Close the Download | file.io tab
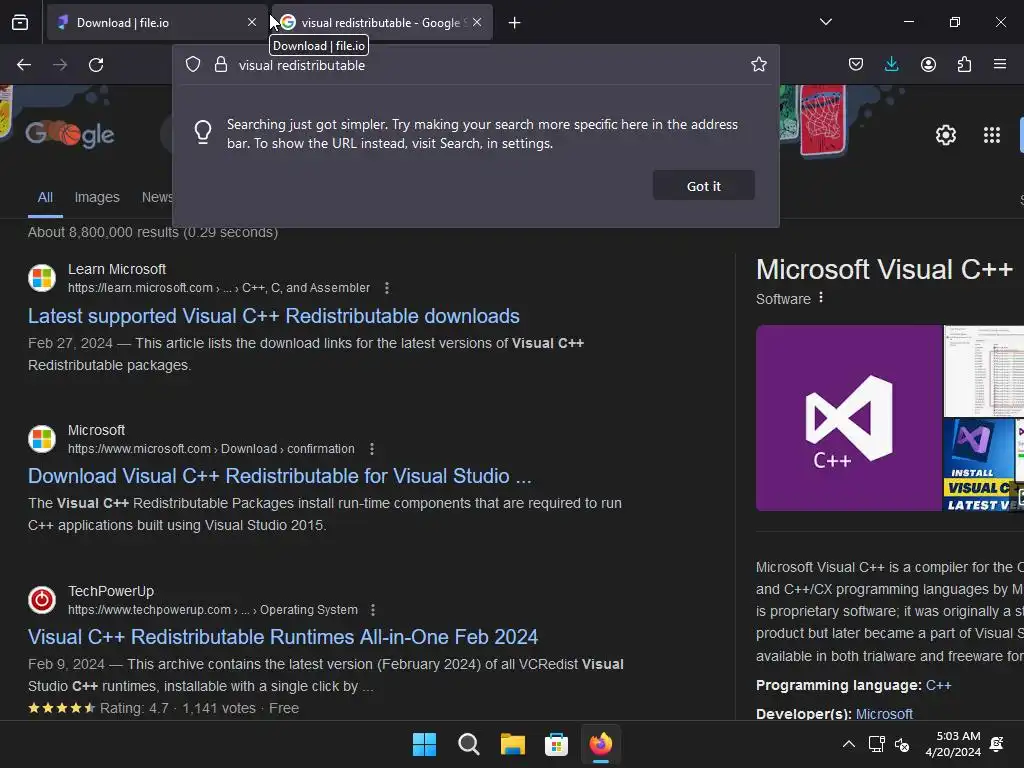Screen dimensions: 1024x768 pyautogui.click(x=252, y=23)
